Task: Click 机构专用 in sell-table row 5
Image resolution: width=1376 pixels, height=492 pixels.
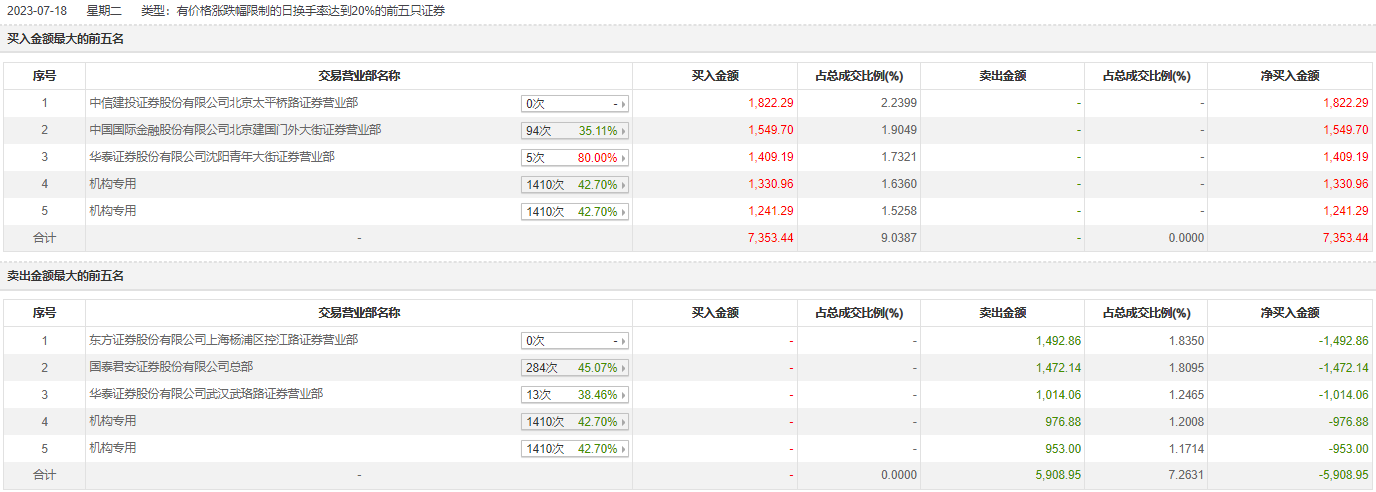Action: (112, 448)
